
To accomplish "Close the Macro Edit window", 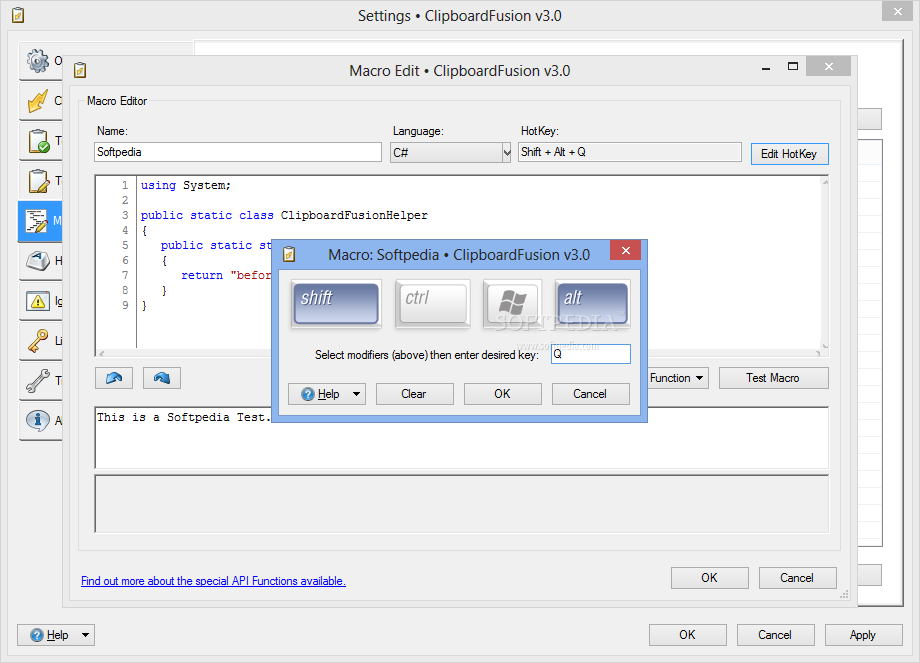I will [x=828, y=67].
